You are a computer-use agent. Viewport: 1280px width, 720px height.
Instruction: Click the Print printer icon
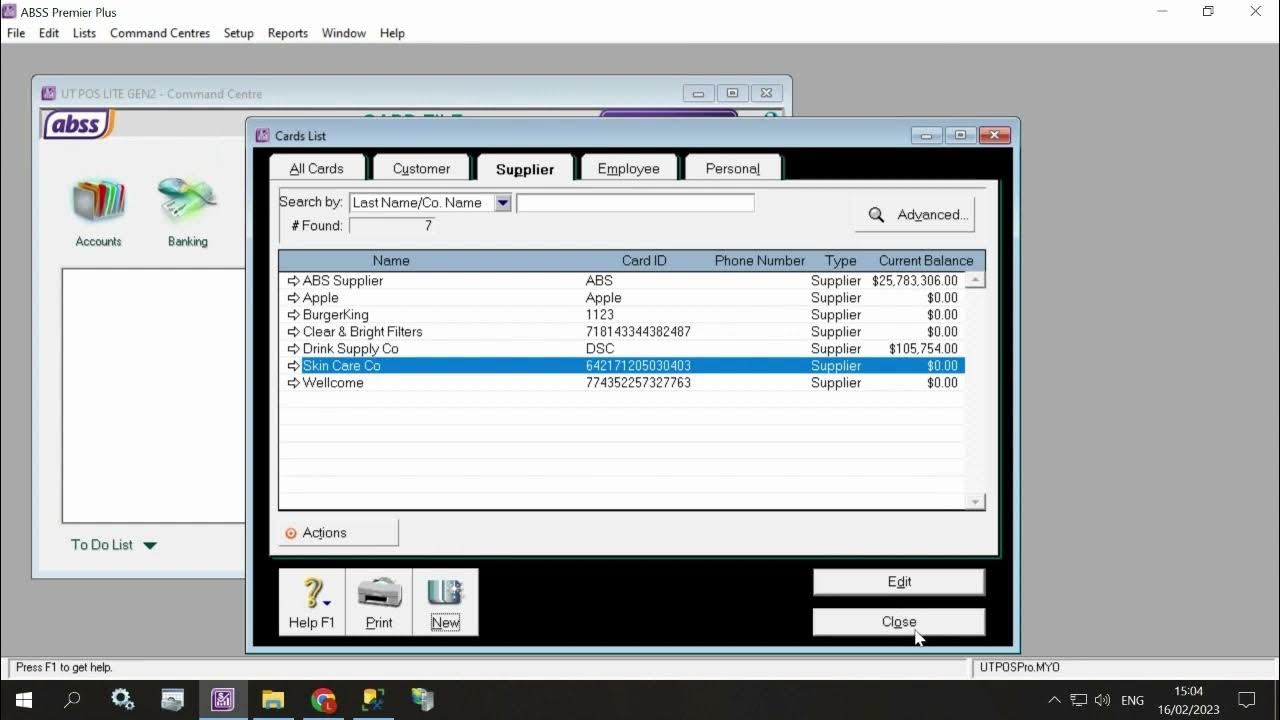pyautogui.click(x=379, y=601)
